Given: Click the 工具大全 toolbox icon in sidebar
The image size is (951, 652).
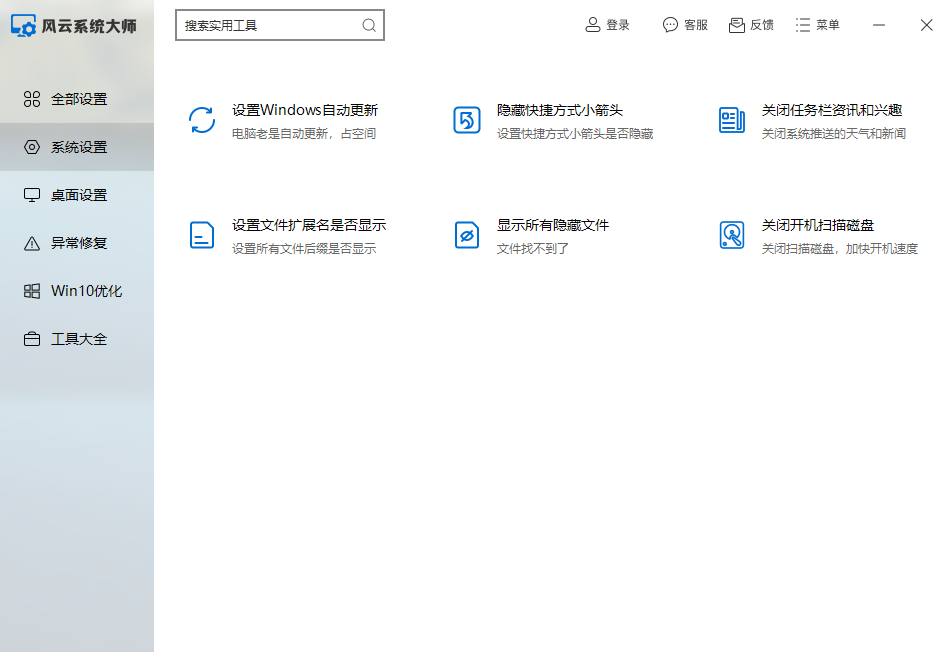Looking at the screenshot, I should tap(29, 339).
